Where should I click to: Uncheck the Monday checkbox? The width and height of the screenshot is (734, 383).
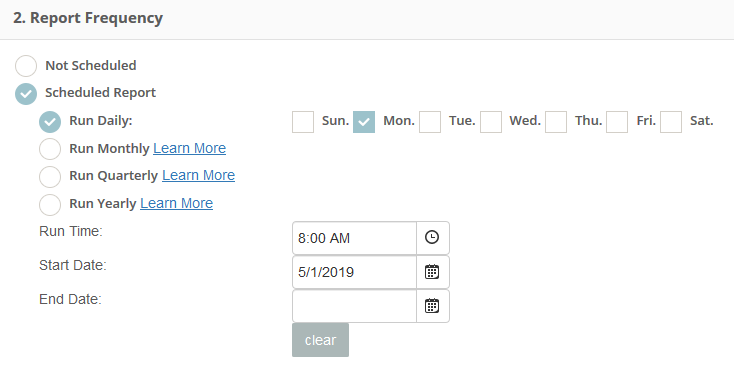coord(364,122)
